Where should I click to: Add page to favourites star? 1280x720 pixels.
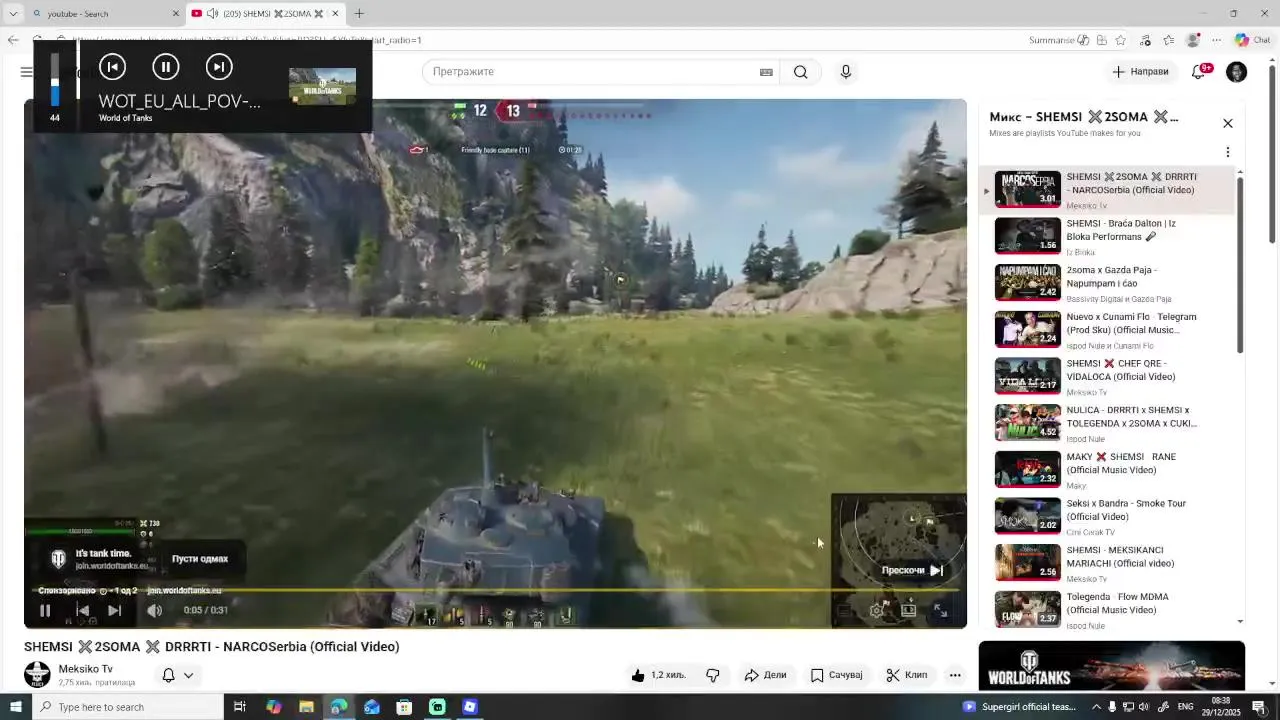coord(1121,40)
